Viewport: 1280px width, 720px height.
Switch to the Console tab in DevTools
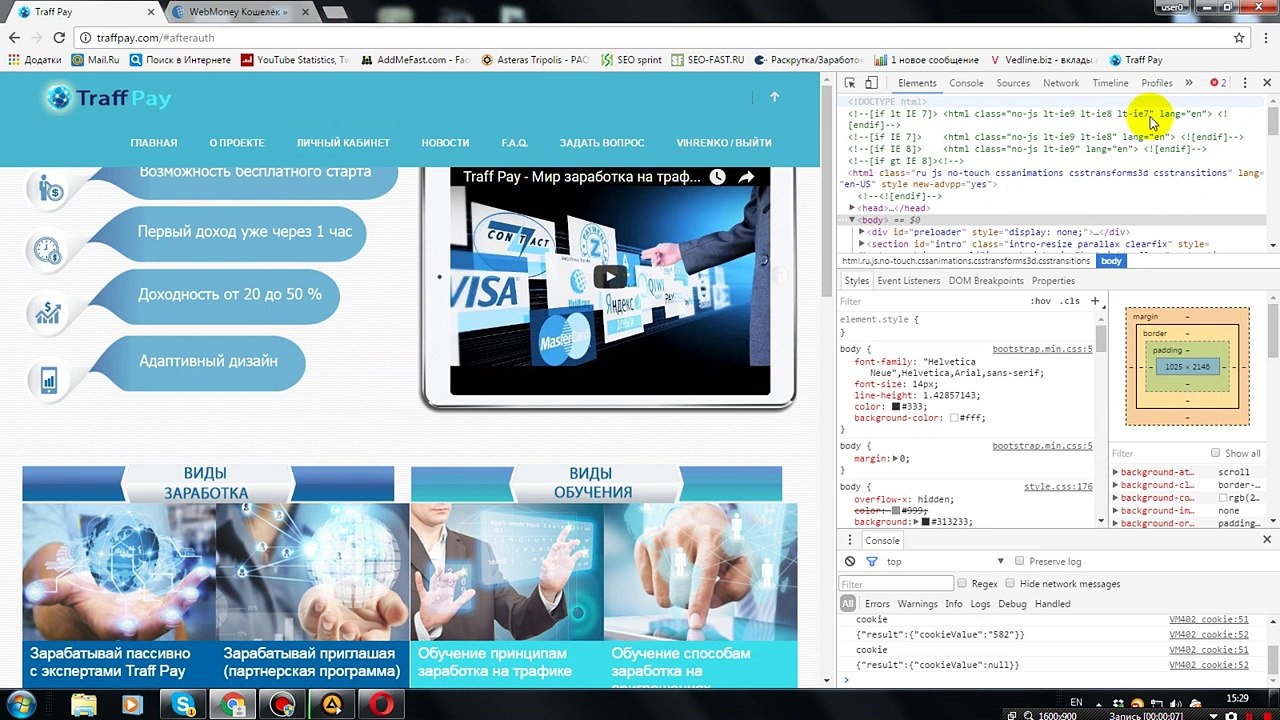[x=966, y=83]
